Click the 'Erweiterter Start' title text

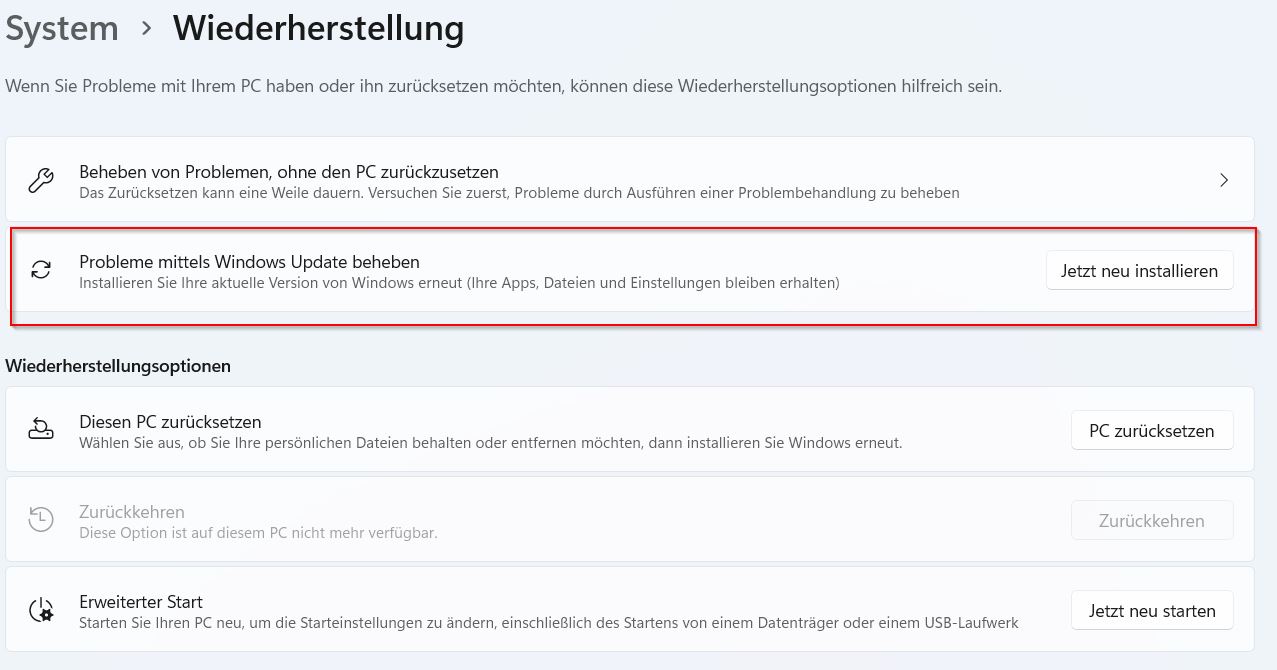[x=141, y=602]
